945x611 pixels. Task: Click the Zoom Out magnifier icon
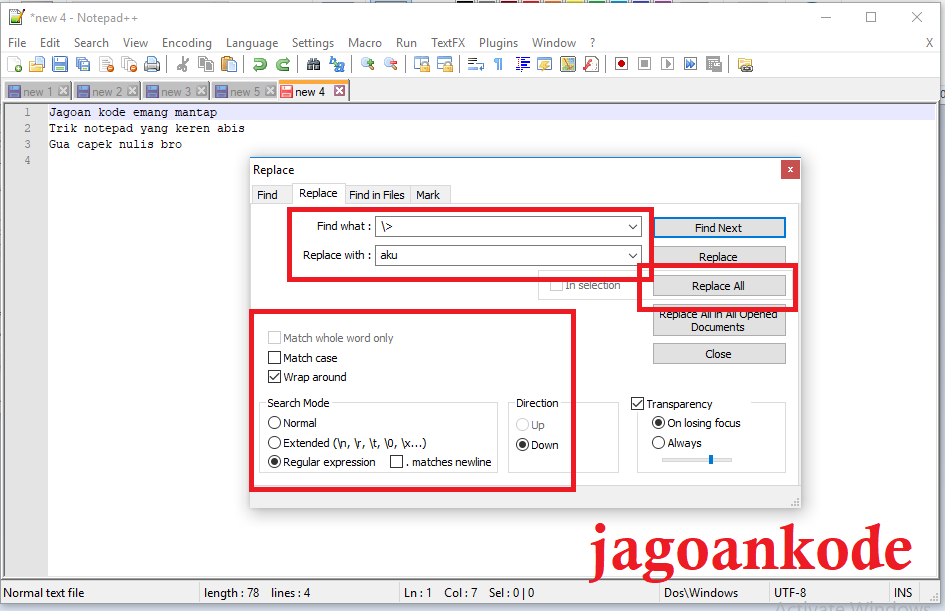[x=391, y=64]
